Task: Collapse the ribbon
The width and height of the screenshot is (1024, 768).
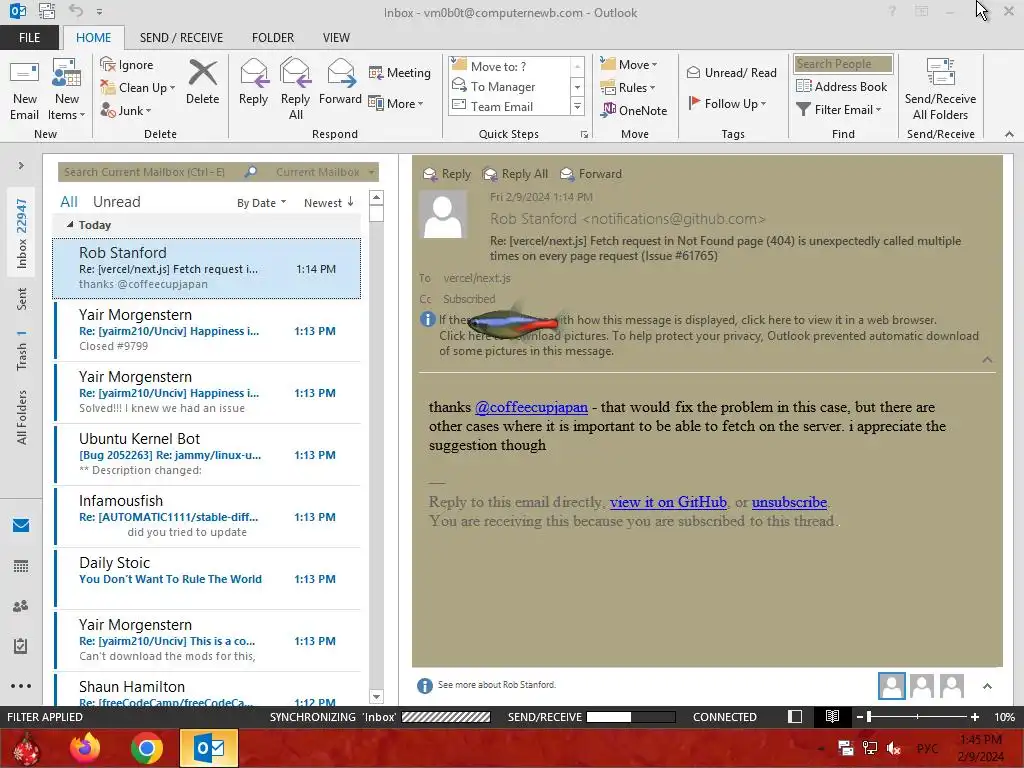Action: tap(1009, 134)
